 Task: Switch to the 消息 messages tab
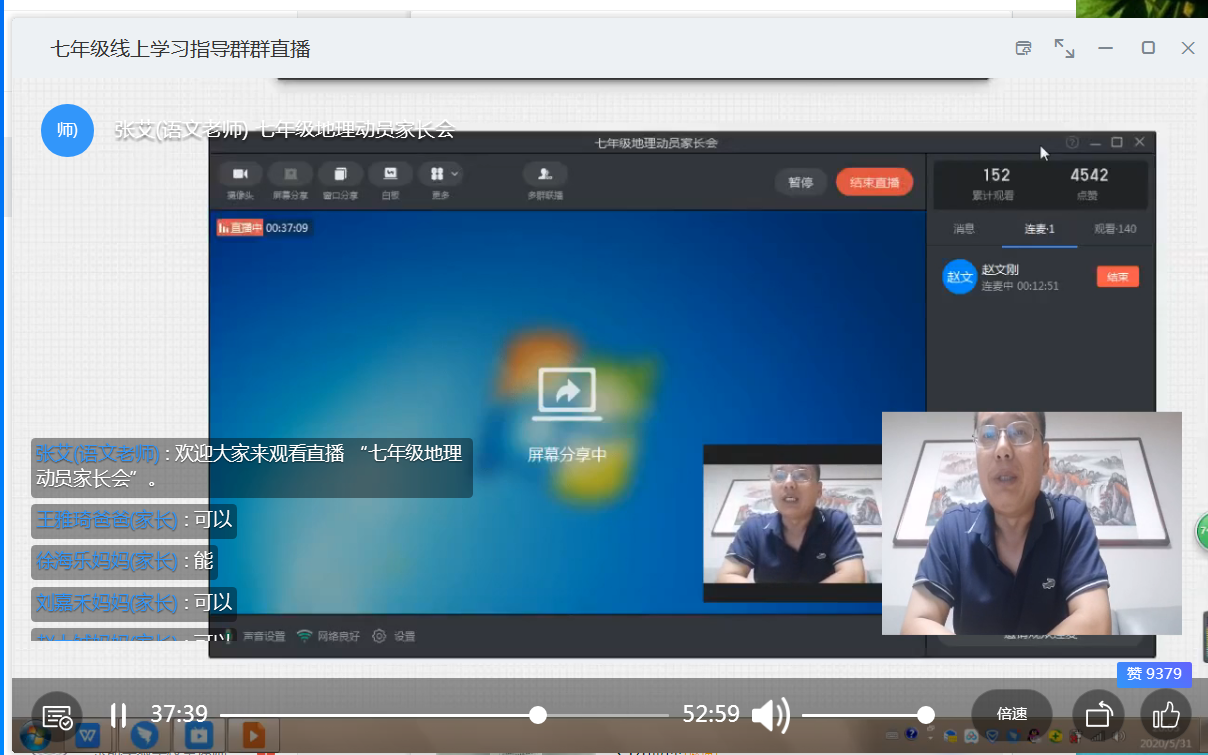[x=964, y=229]
